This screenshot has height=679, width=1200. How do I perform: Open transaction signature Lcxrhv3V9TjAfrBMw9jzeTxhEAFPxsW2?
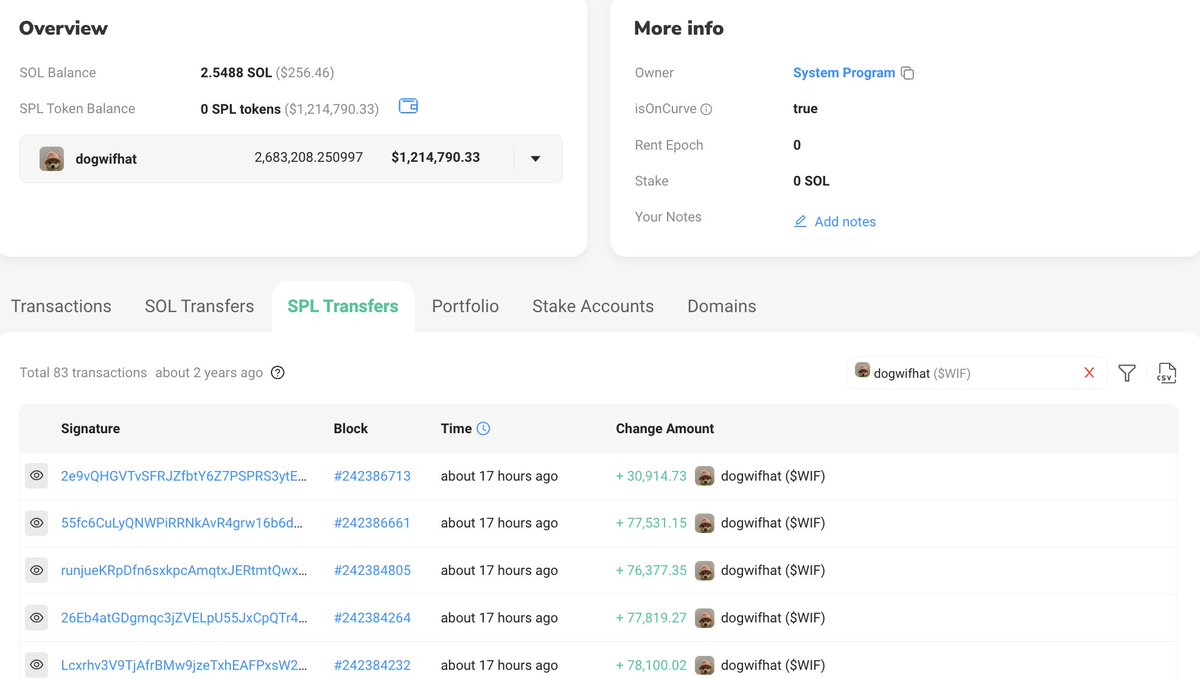click(x=184, y=665)
